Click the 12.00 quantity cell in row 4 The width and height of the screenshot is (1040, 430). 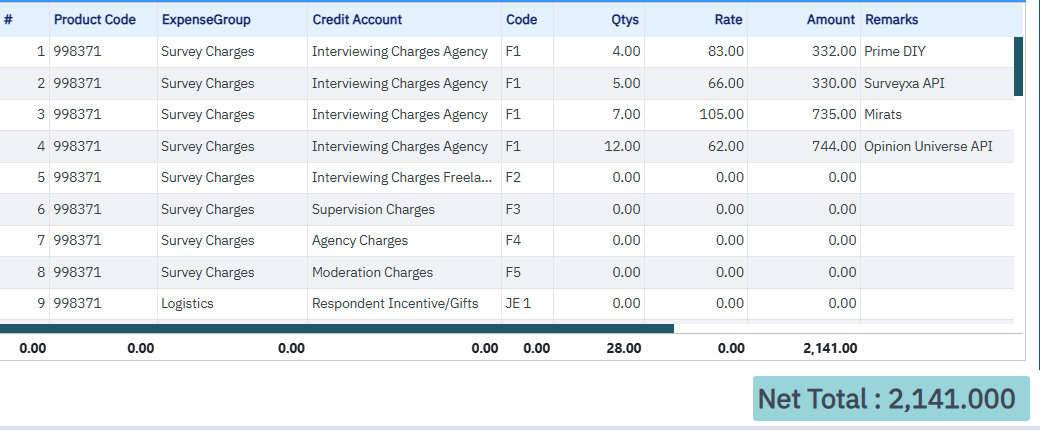tap(599, 147)
